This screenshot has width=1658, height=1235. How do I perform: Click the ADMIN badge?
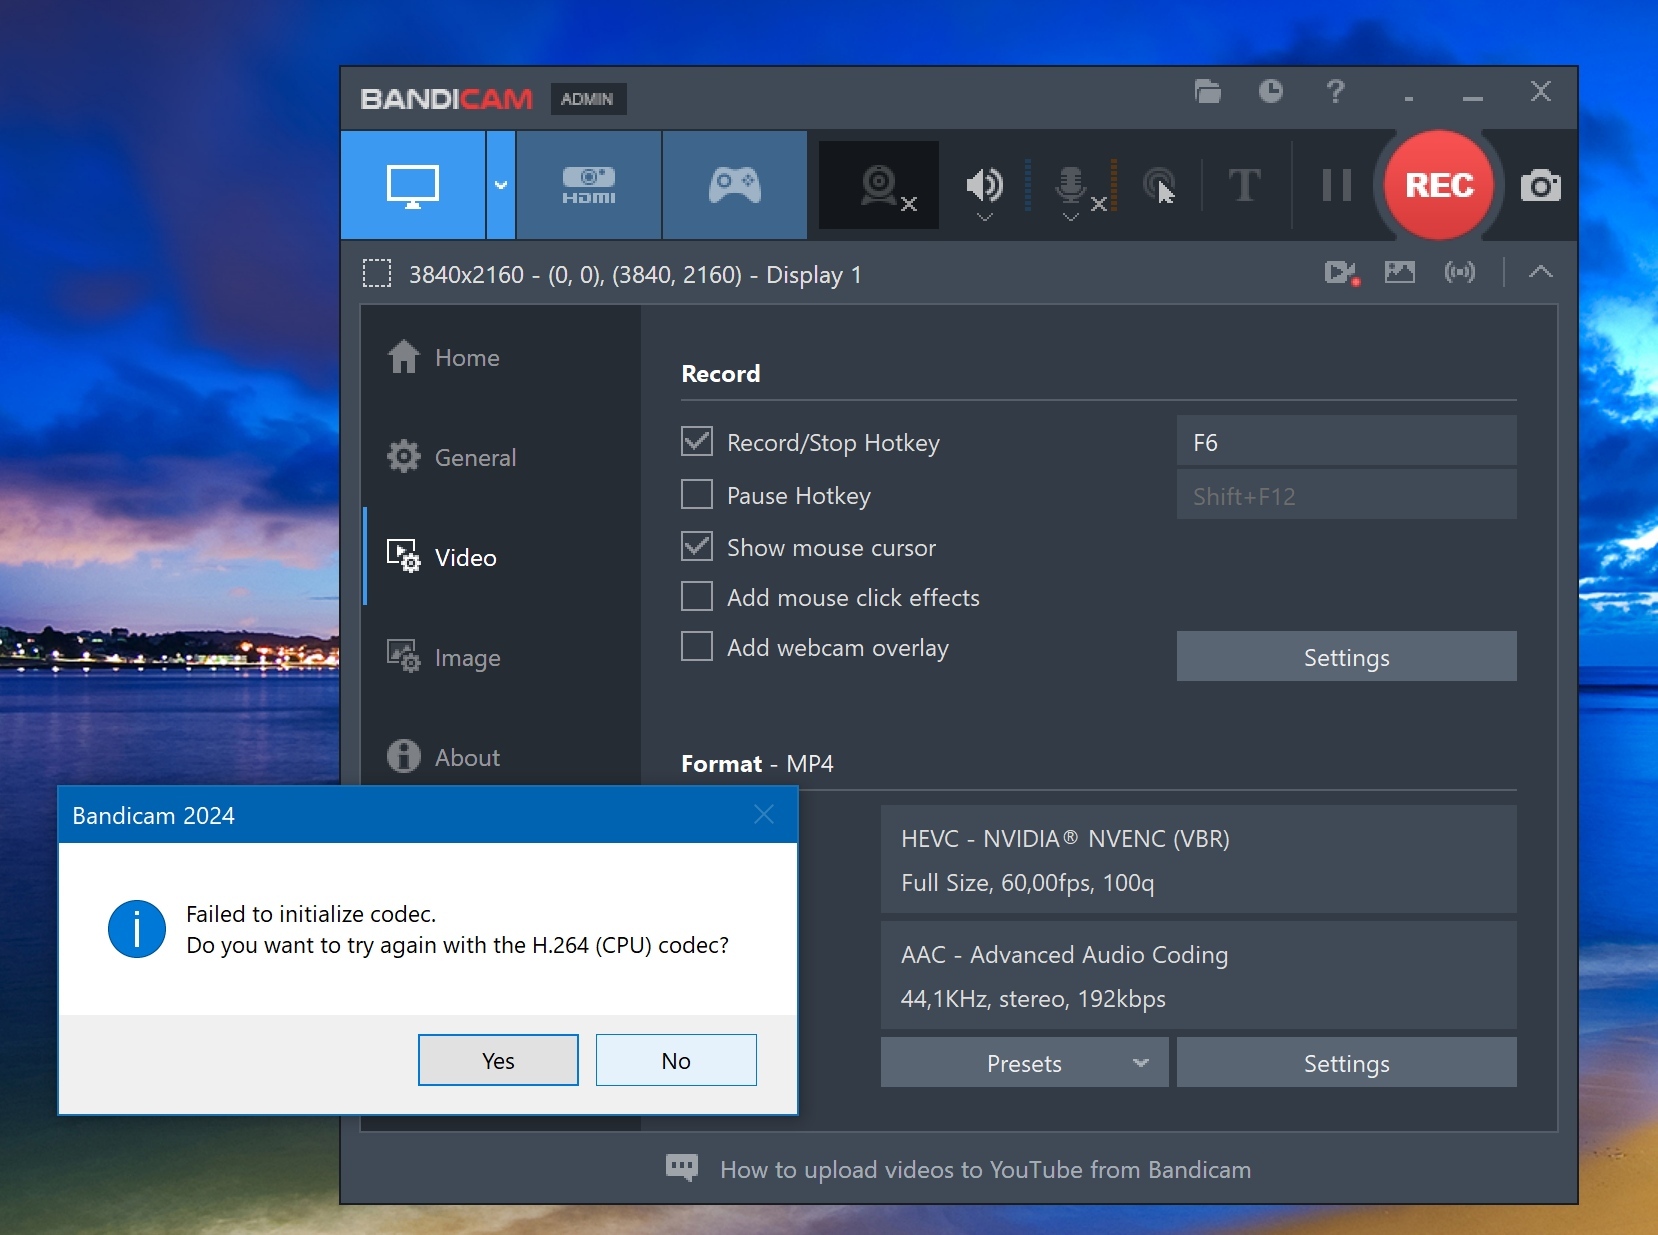[587, 99]
